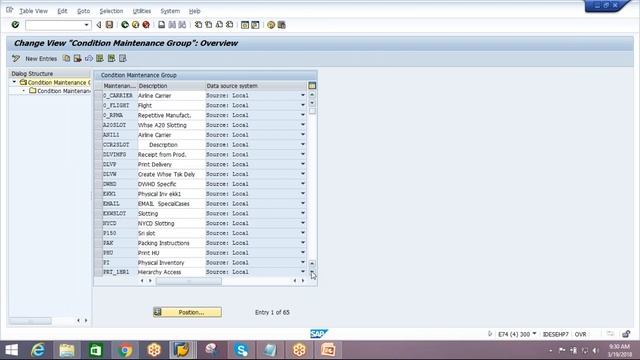Select row selector for P150
The height and width of the screenshot is (360, 640).
point(98,233)
